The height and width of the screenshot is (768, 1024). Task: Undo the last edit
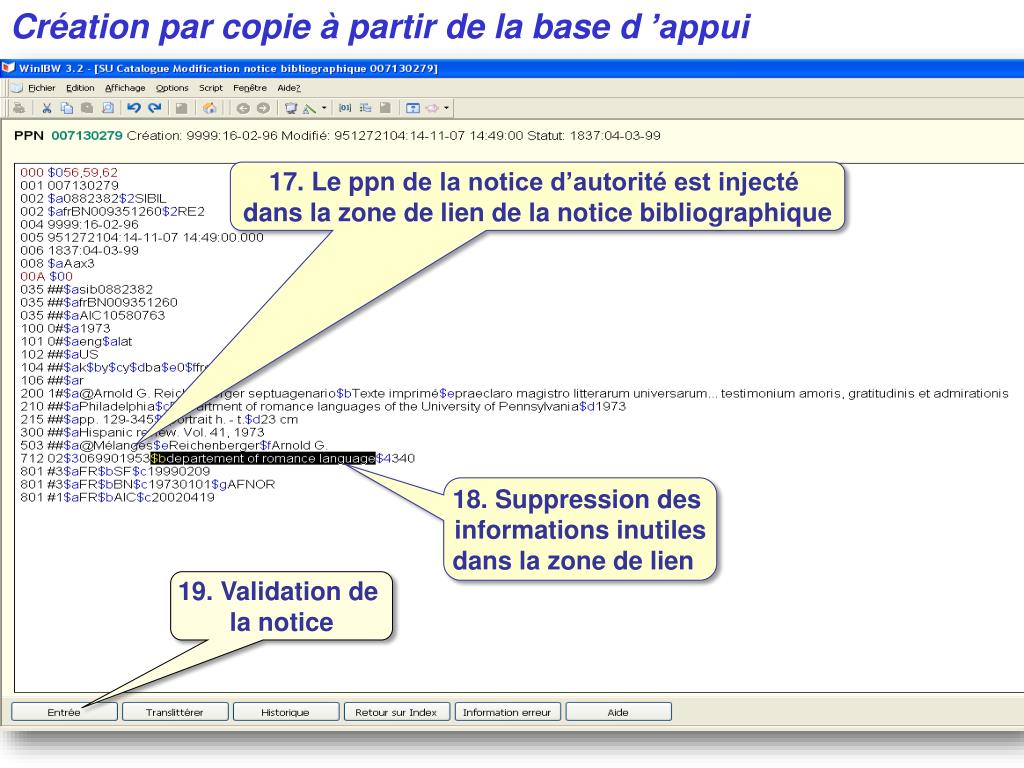[x=134, y=108]
